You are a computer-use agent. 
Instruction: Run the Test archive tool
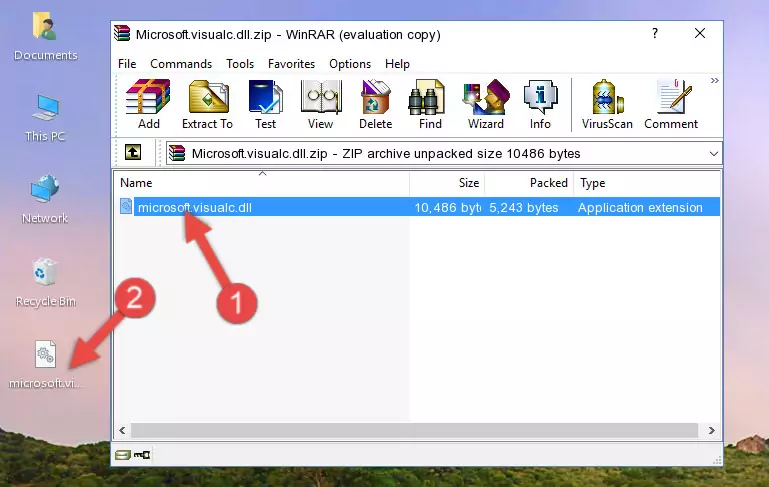(x=265, y=104)
